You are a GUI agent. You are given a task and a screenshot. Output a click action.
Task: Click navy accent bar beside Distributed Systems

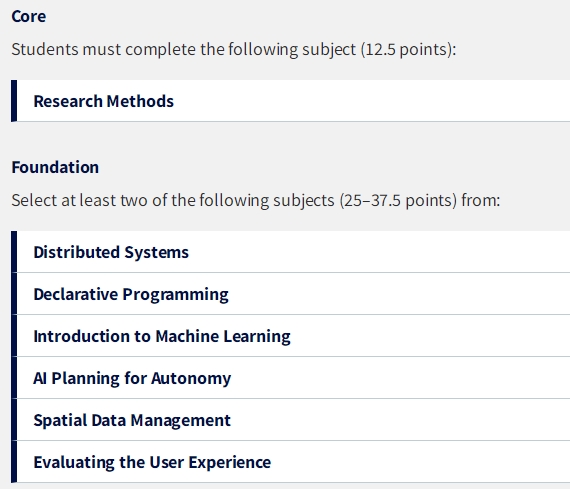[x=14, y=252]
